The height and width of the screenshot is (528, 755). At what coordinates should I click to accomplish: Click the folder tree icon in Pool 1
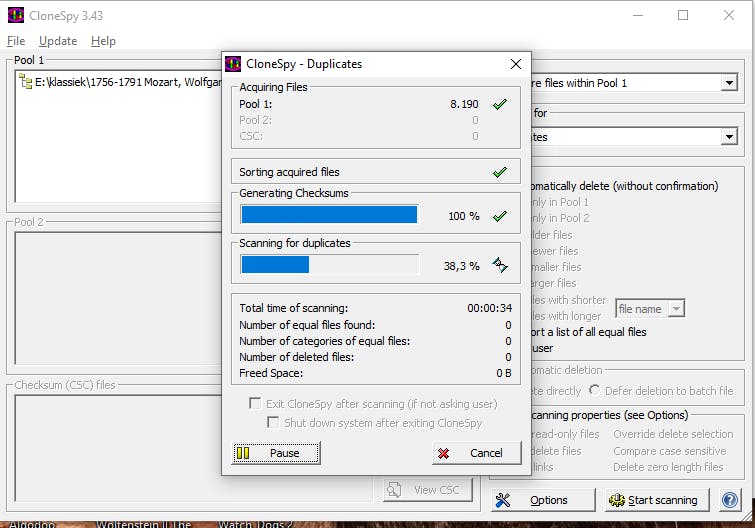[25, 82]
